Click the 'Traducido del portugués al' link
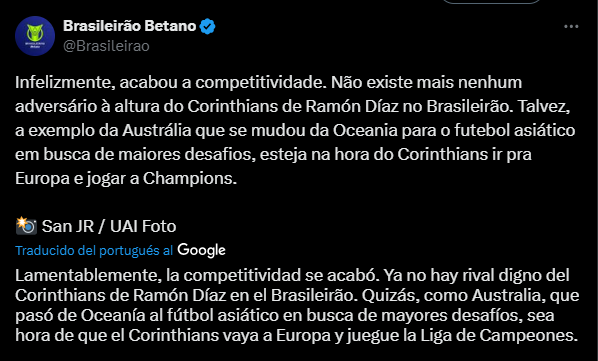 [94, 250]
